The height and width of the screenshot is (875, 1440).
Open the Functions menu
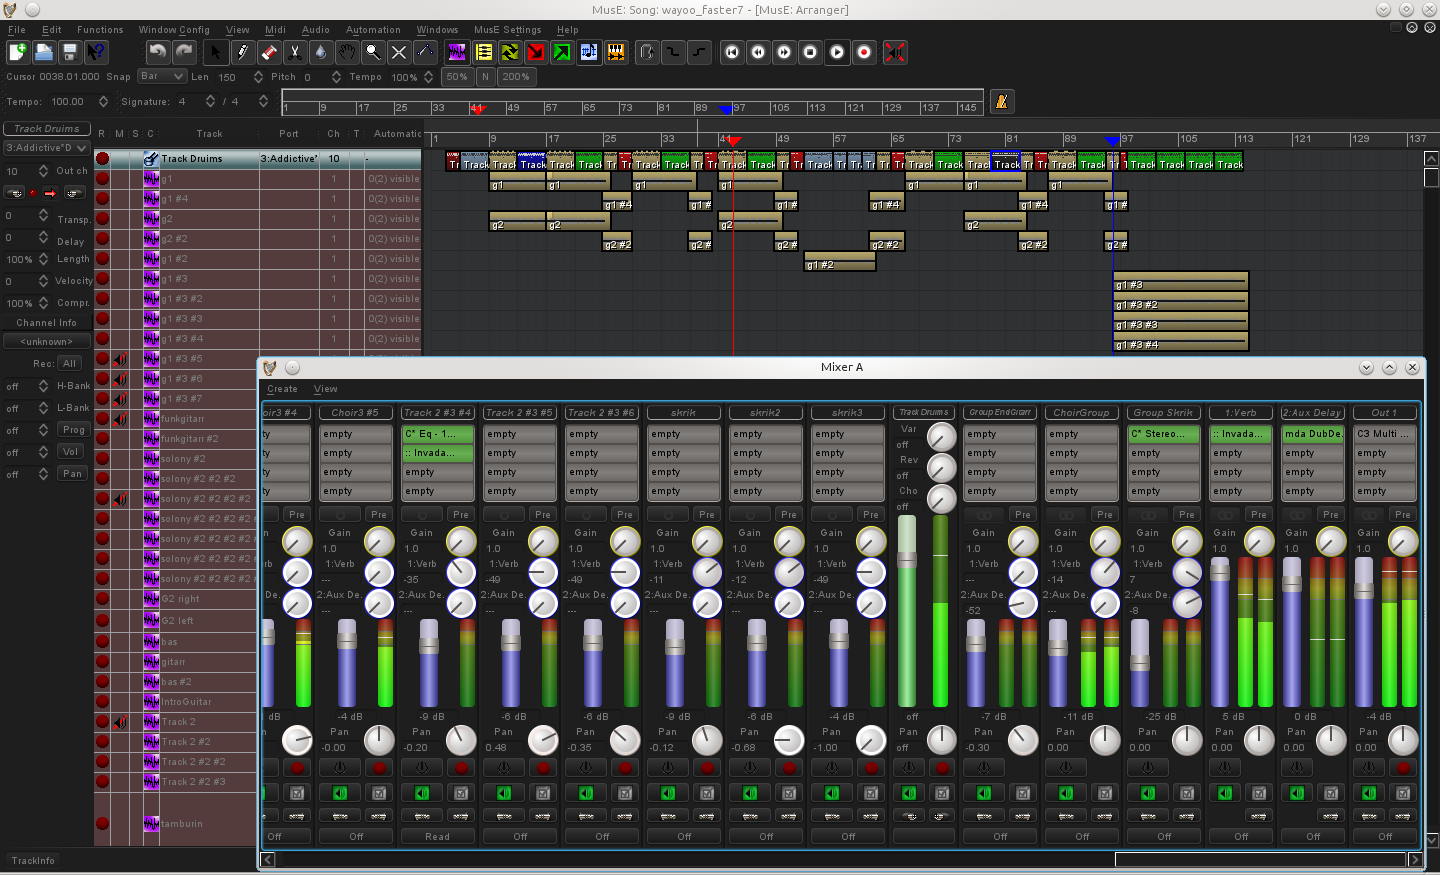(100, 30)
